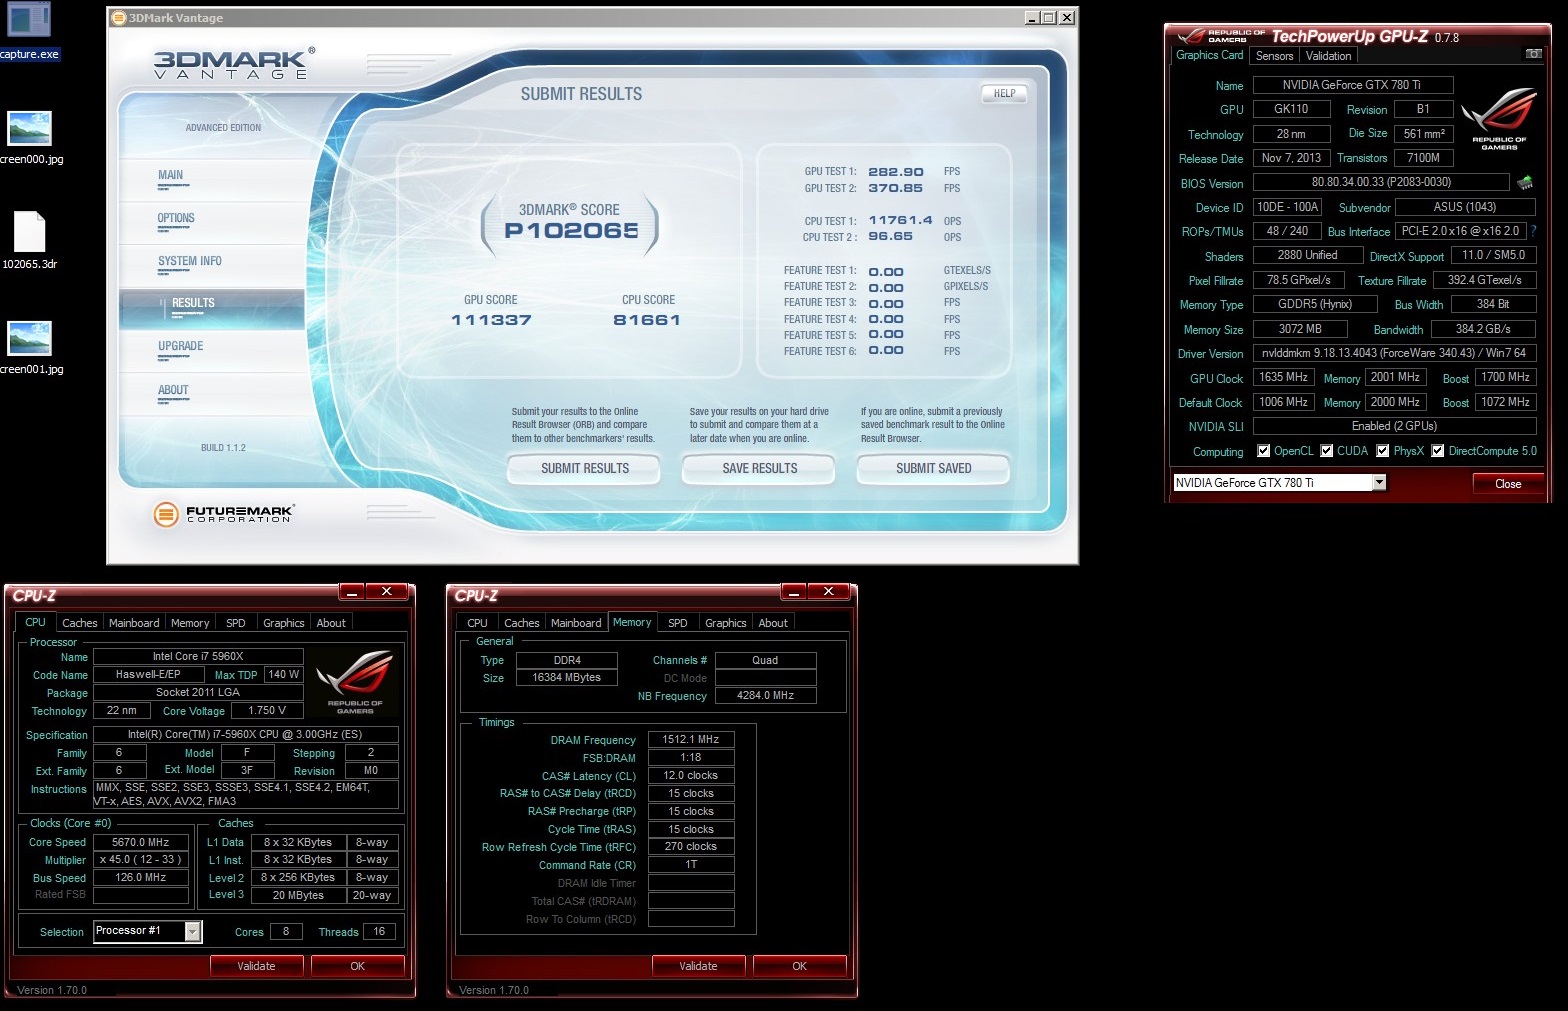Switch to the Sensors tab in GPU-Z
The height and width of the screenshot is (1011, 1568).
[1274, 56]
